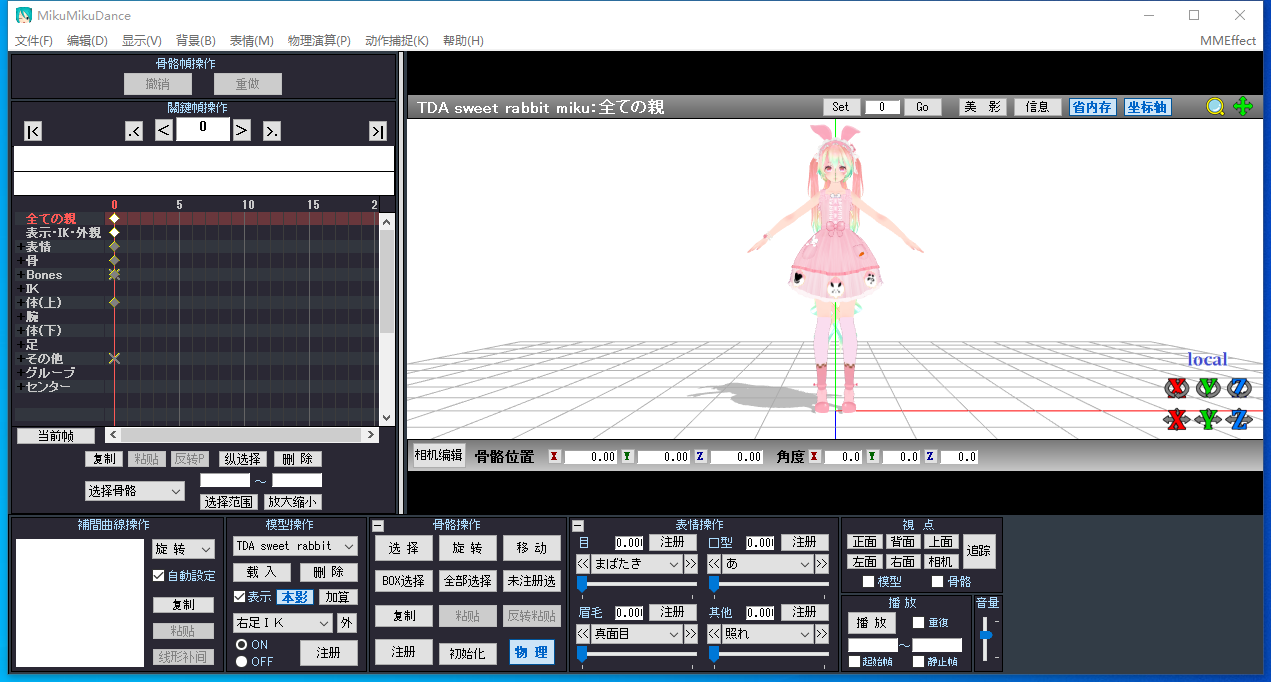Click the magnifier zoom view icon
The width and height of the screenshot is (1271, 682).
coord(1215,107)
